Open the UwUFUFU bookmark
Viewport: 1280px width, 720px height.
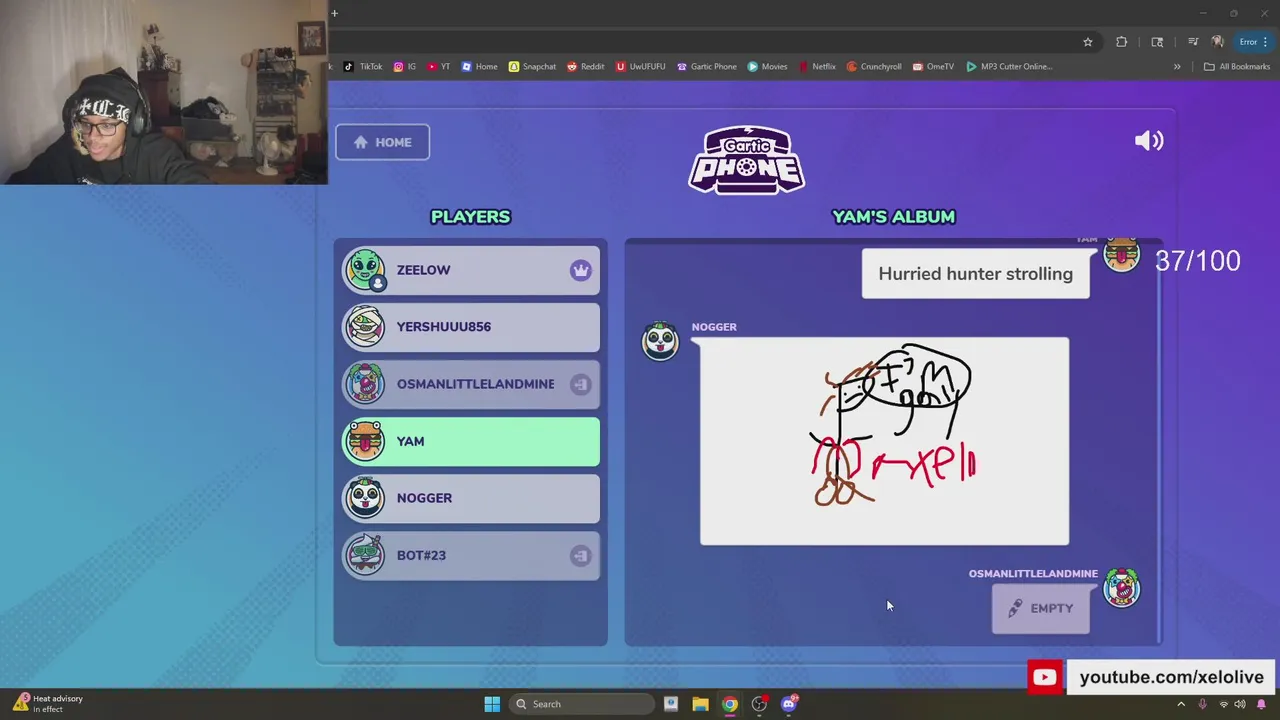(640, 67)
